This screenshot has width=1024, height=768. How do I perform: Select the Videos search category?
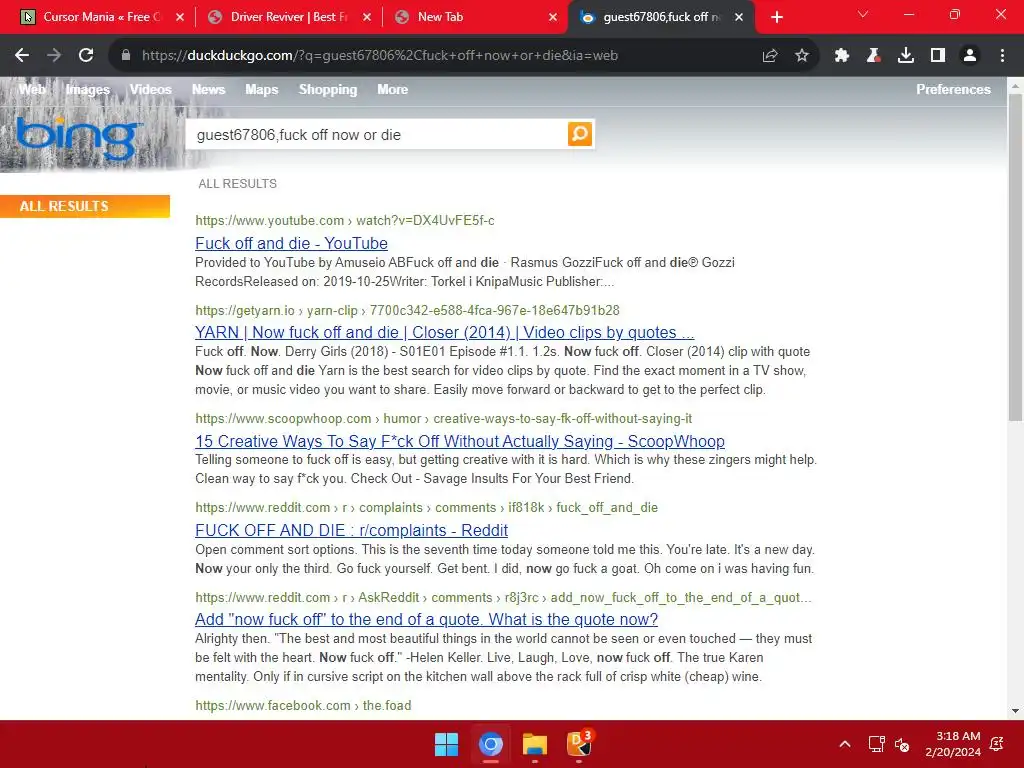pyautogui.click(x=150, y=89)
